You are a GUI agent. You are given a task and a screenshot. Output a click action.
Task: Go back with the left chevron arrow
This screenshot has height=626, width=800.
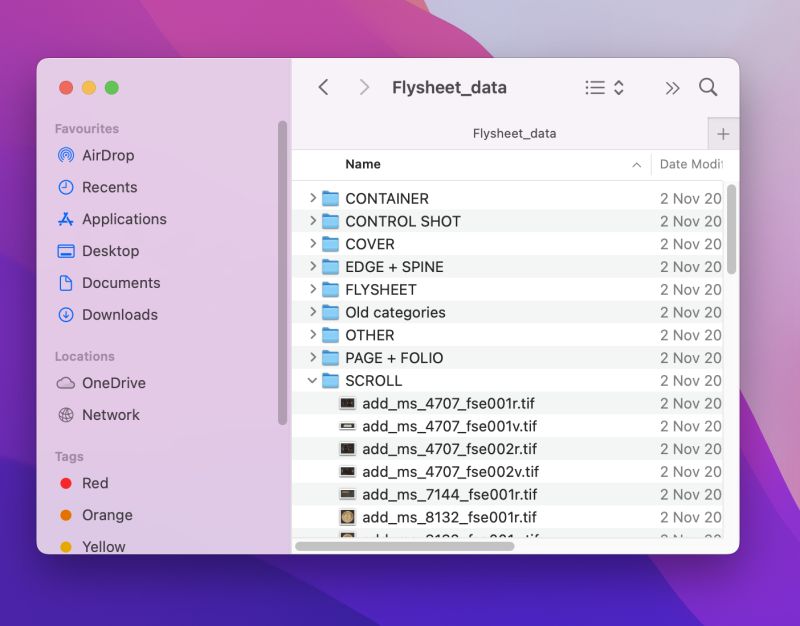pos(323,87)
